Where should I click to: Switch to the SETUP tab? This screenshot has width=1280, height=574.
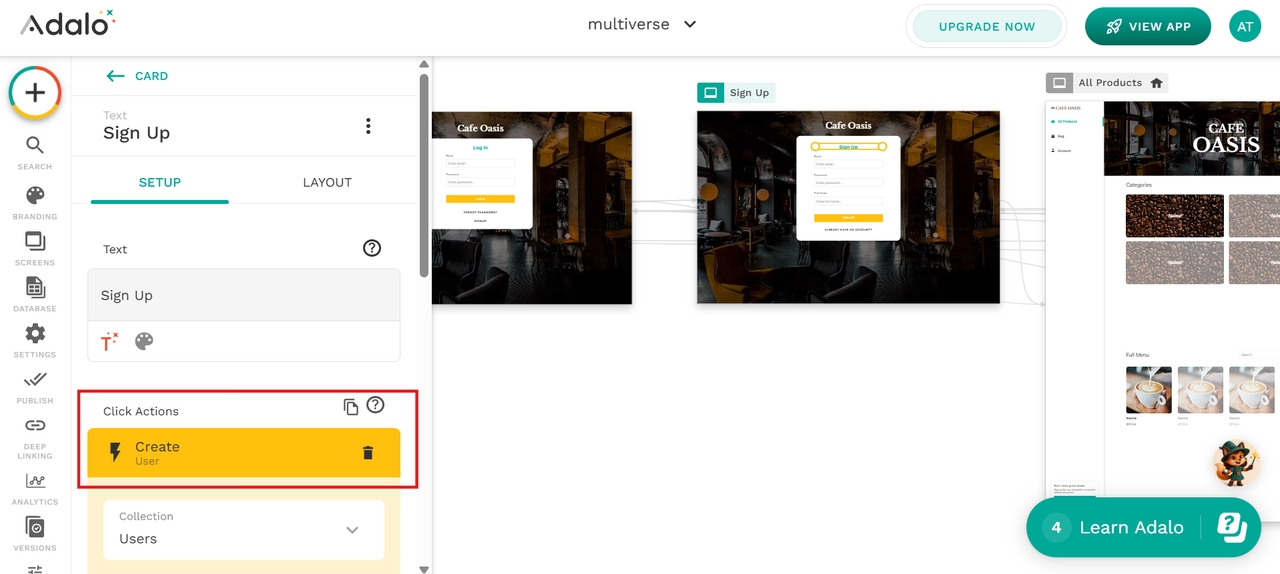(160, 183)
